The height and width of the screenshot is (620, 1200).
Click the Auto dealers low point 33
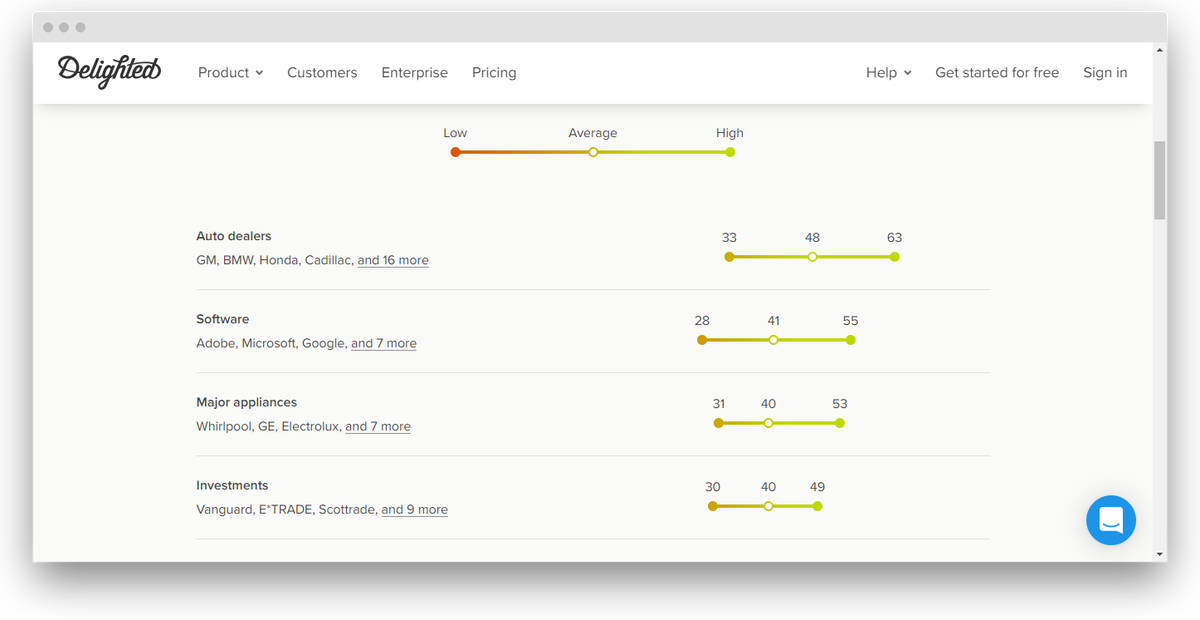pyautogui.click(x=729, y=257)
